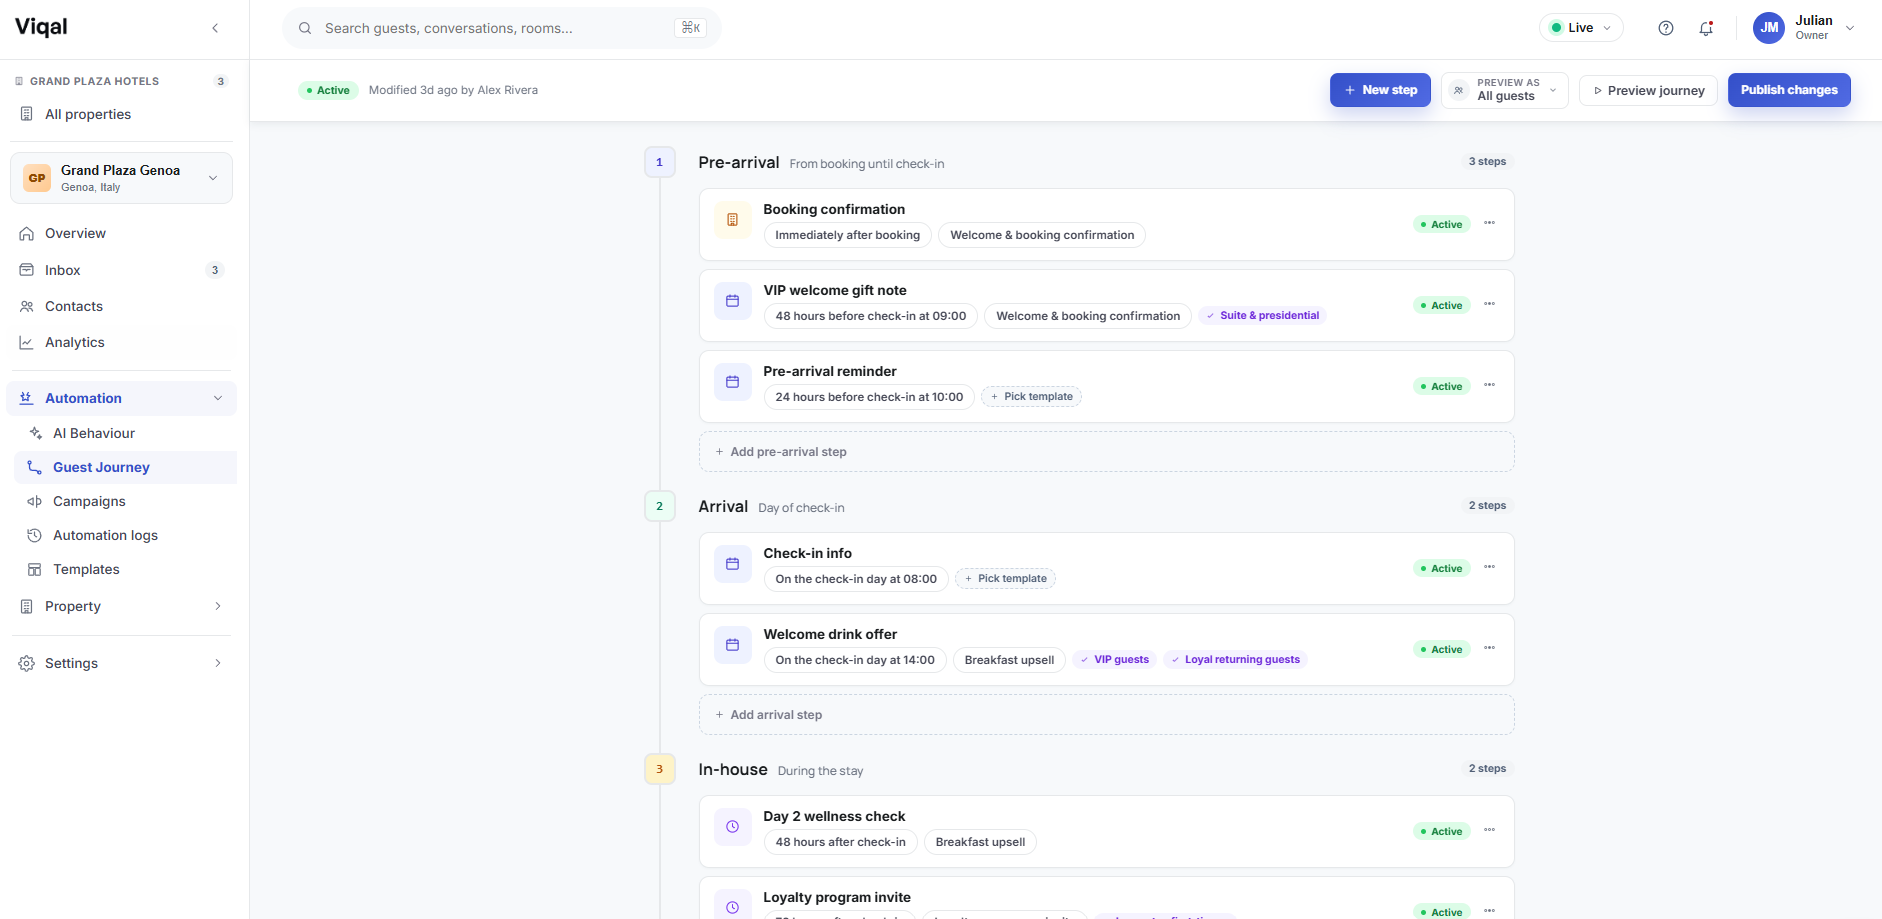
Task: Open the Grand Plaza Genoa property switcher
Action: (121, 178)
